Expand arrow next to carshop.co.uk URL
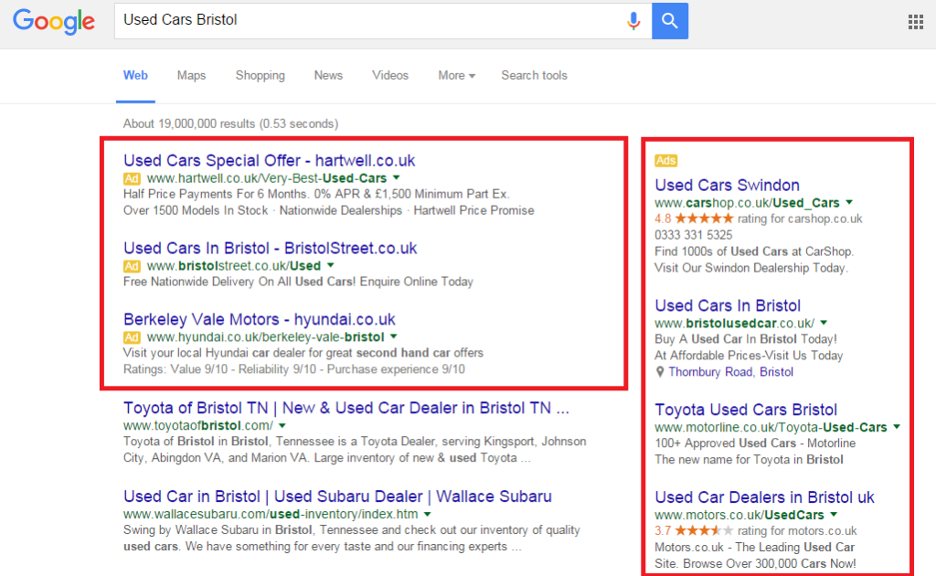 point(849,202)
